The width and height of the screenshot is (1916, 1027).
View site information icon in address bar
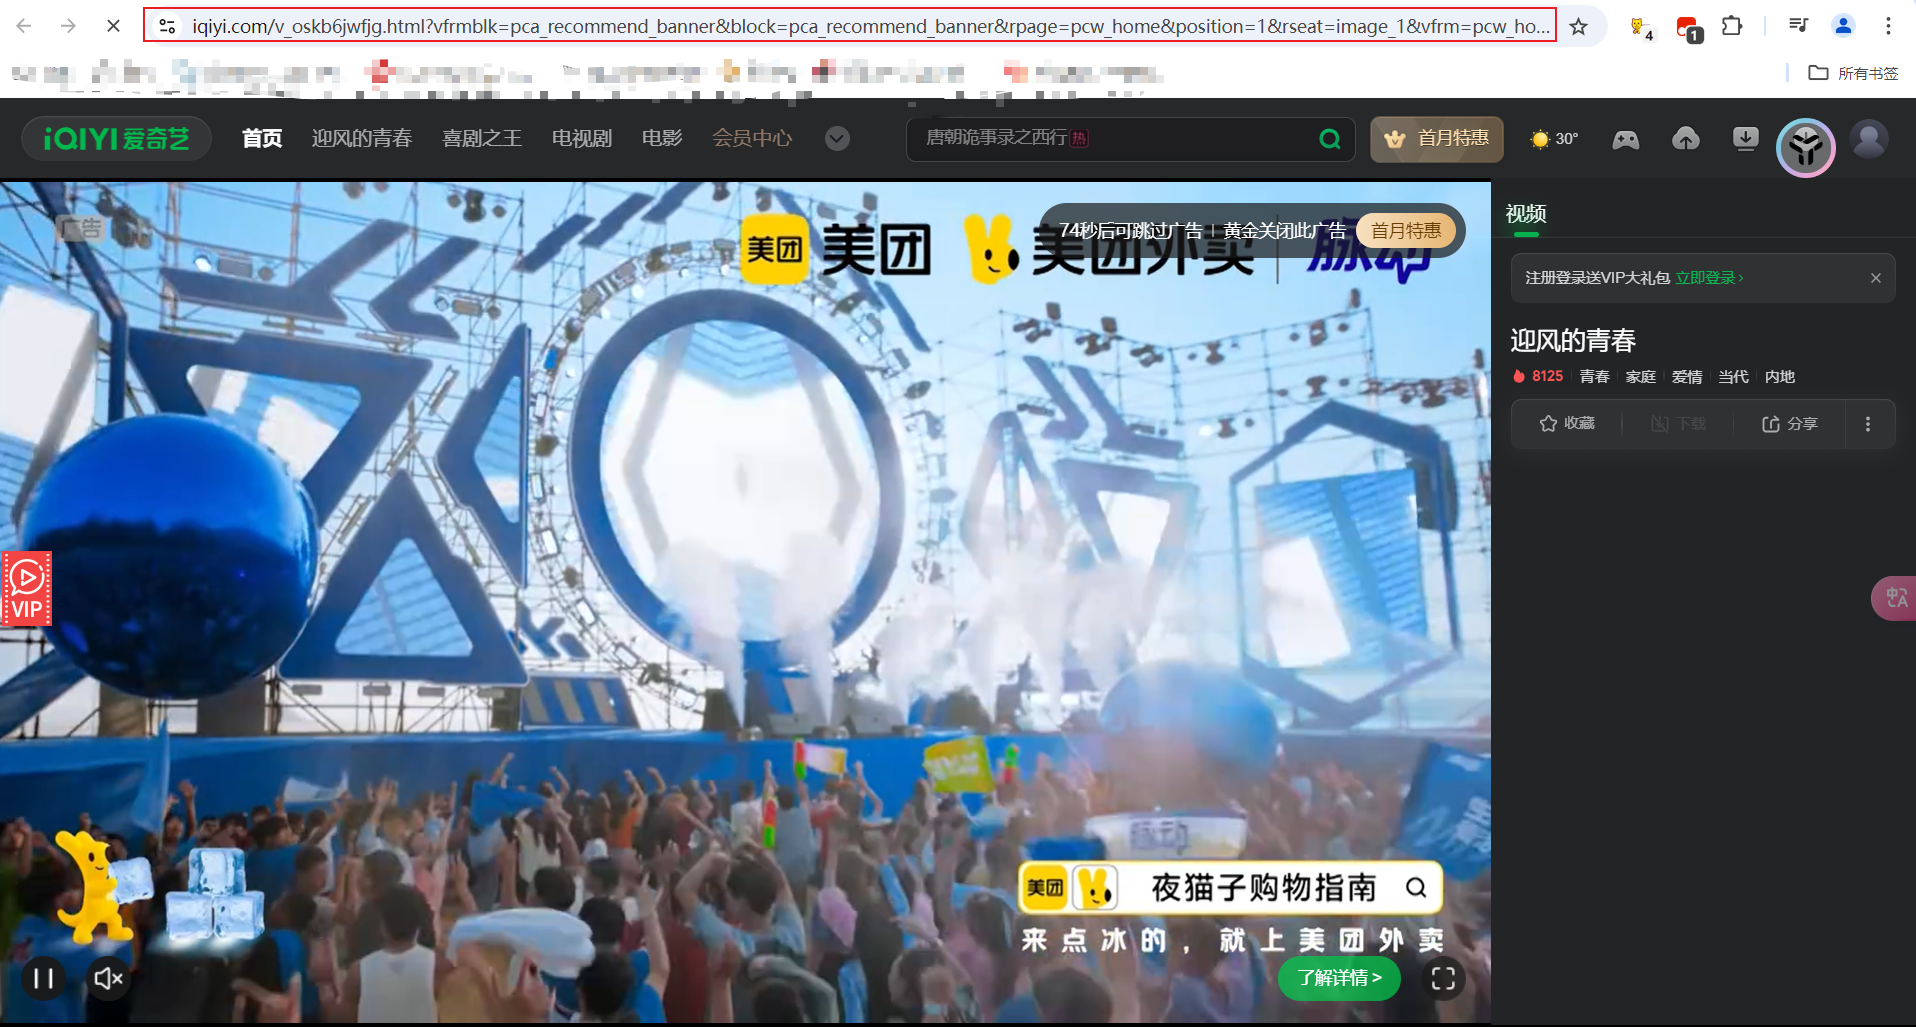point(168,27)
